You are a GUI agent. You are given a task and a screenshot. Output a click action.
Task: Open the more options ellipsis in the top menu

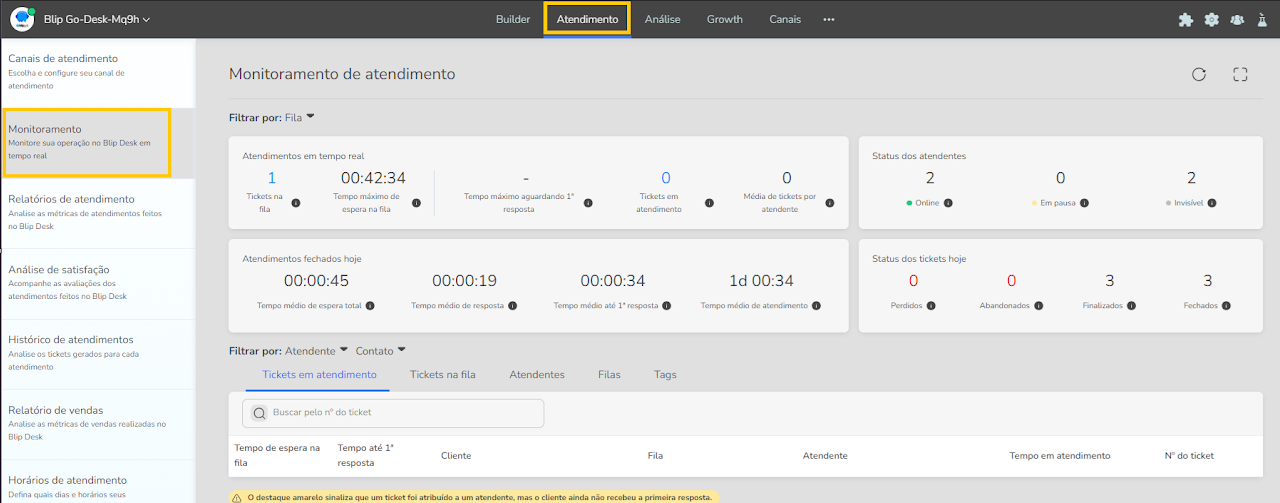(x=829, y=19)
